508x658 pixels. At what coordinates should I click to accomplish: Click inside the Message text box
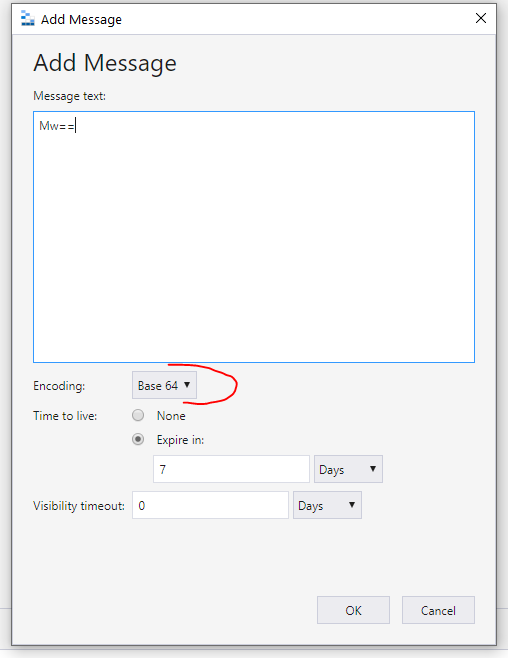[254, 237]
